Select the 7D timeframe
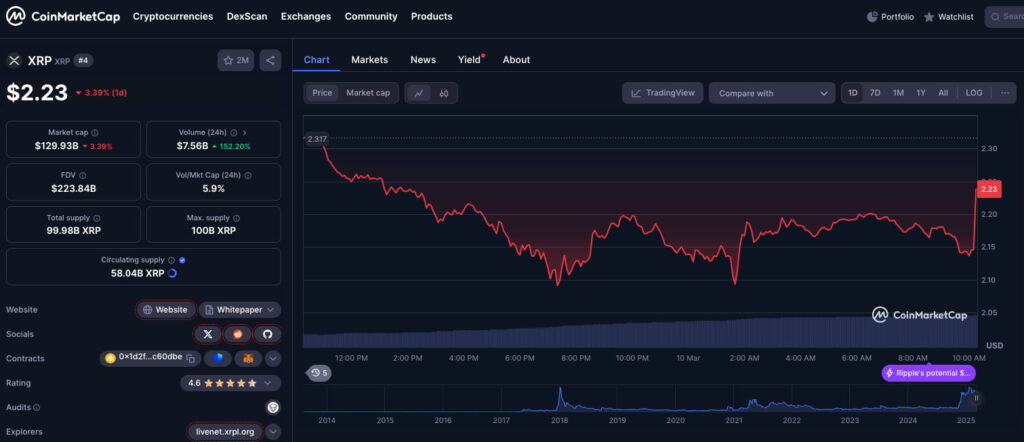 (875, 93)
